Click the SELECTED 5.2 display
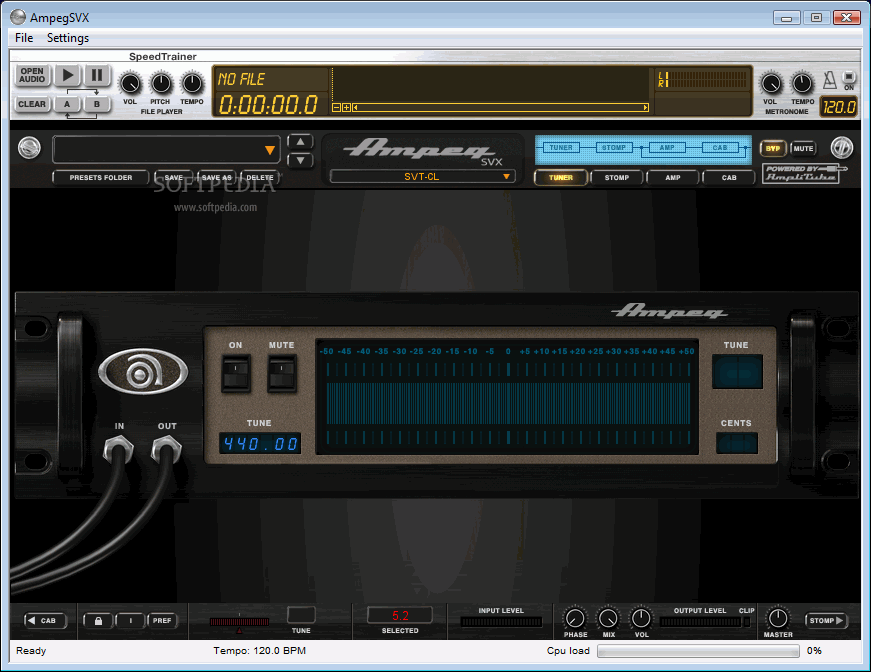 400,615
